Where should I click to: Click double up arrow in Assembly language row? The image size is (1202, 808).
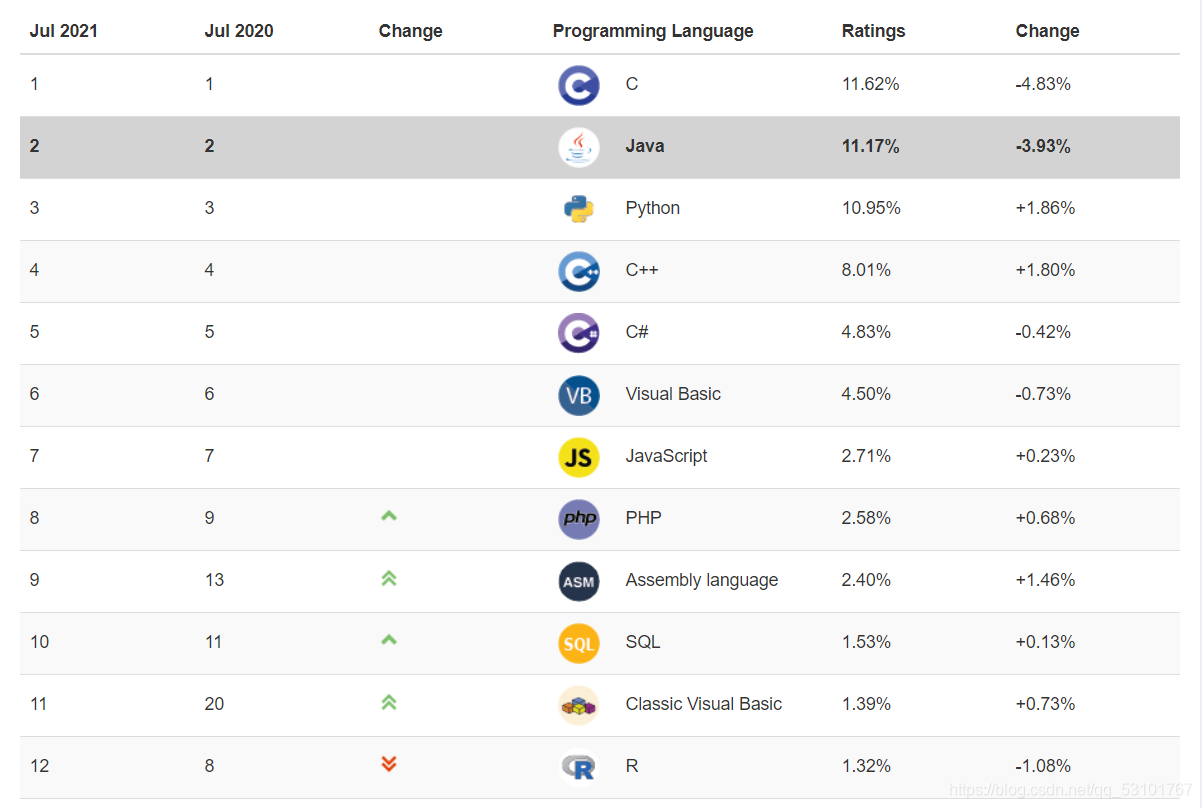click(x=389, y=578)
